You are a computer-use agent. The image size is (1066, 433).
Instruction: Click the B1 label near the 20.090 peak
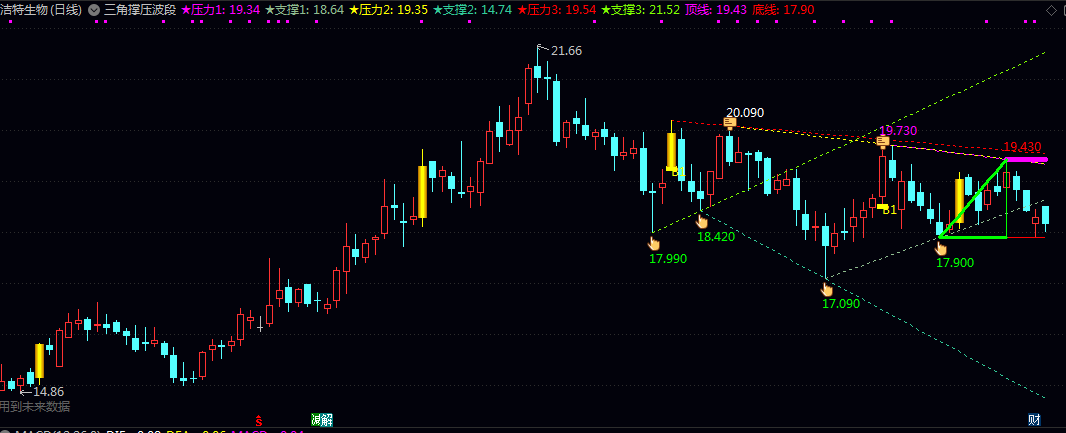[x=678, y=173]
